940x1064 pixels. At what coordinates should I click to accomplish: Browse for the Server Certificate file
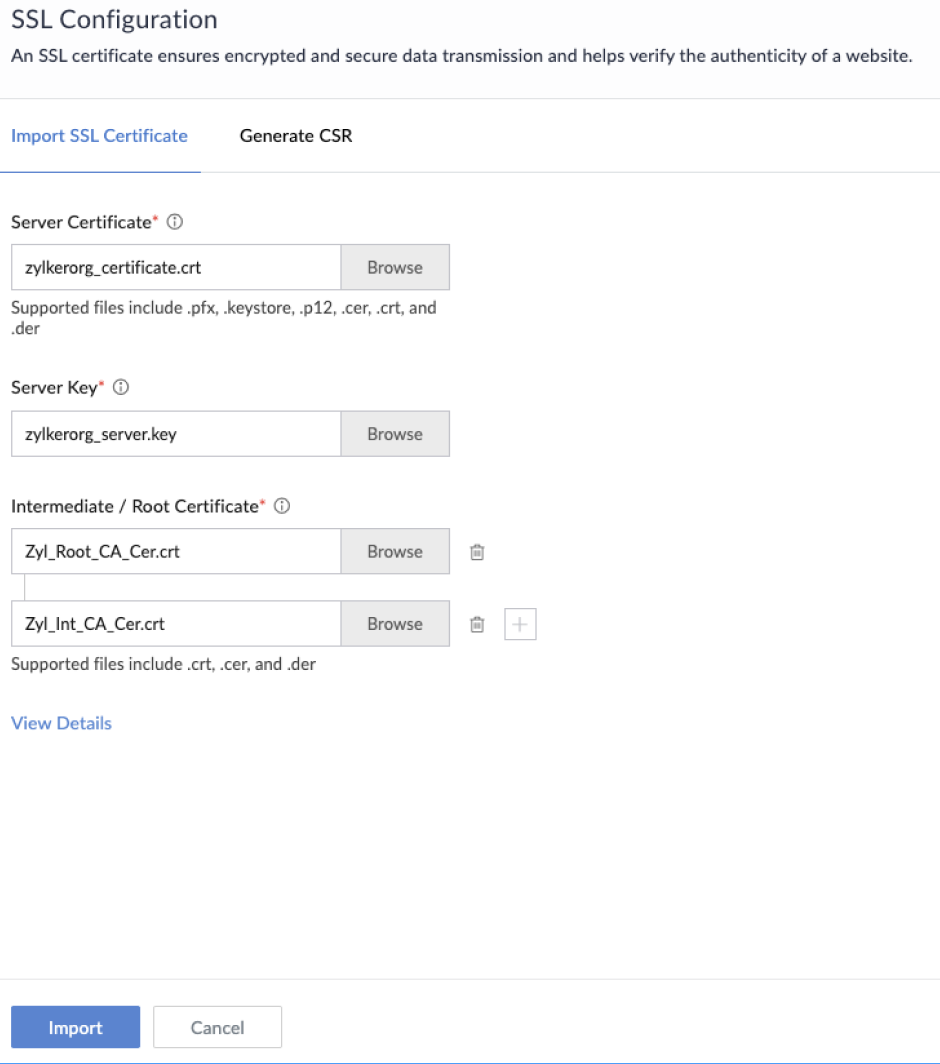pyautogui.click(x=395, y=268)
